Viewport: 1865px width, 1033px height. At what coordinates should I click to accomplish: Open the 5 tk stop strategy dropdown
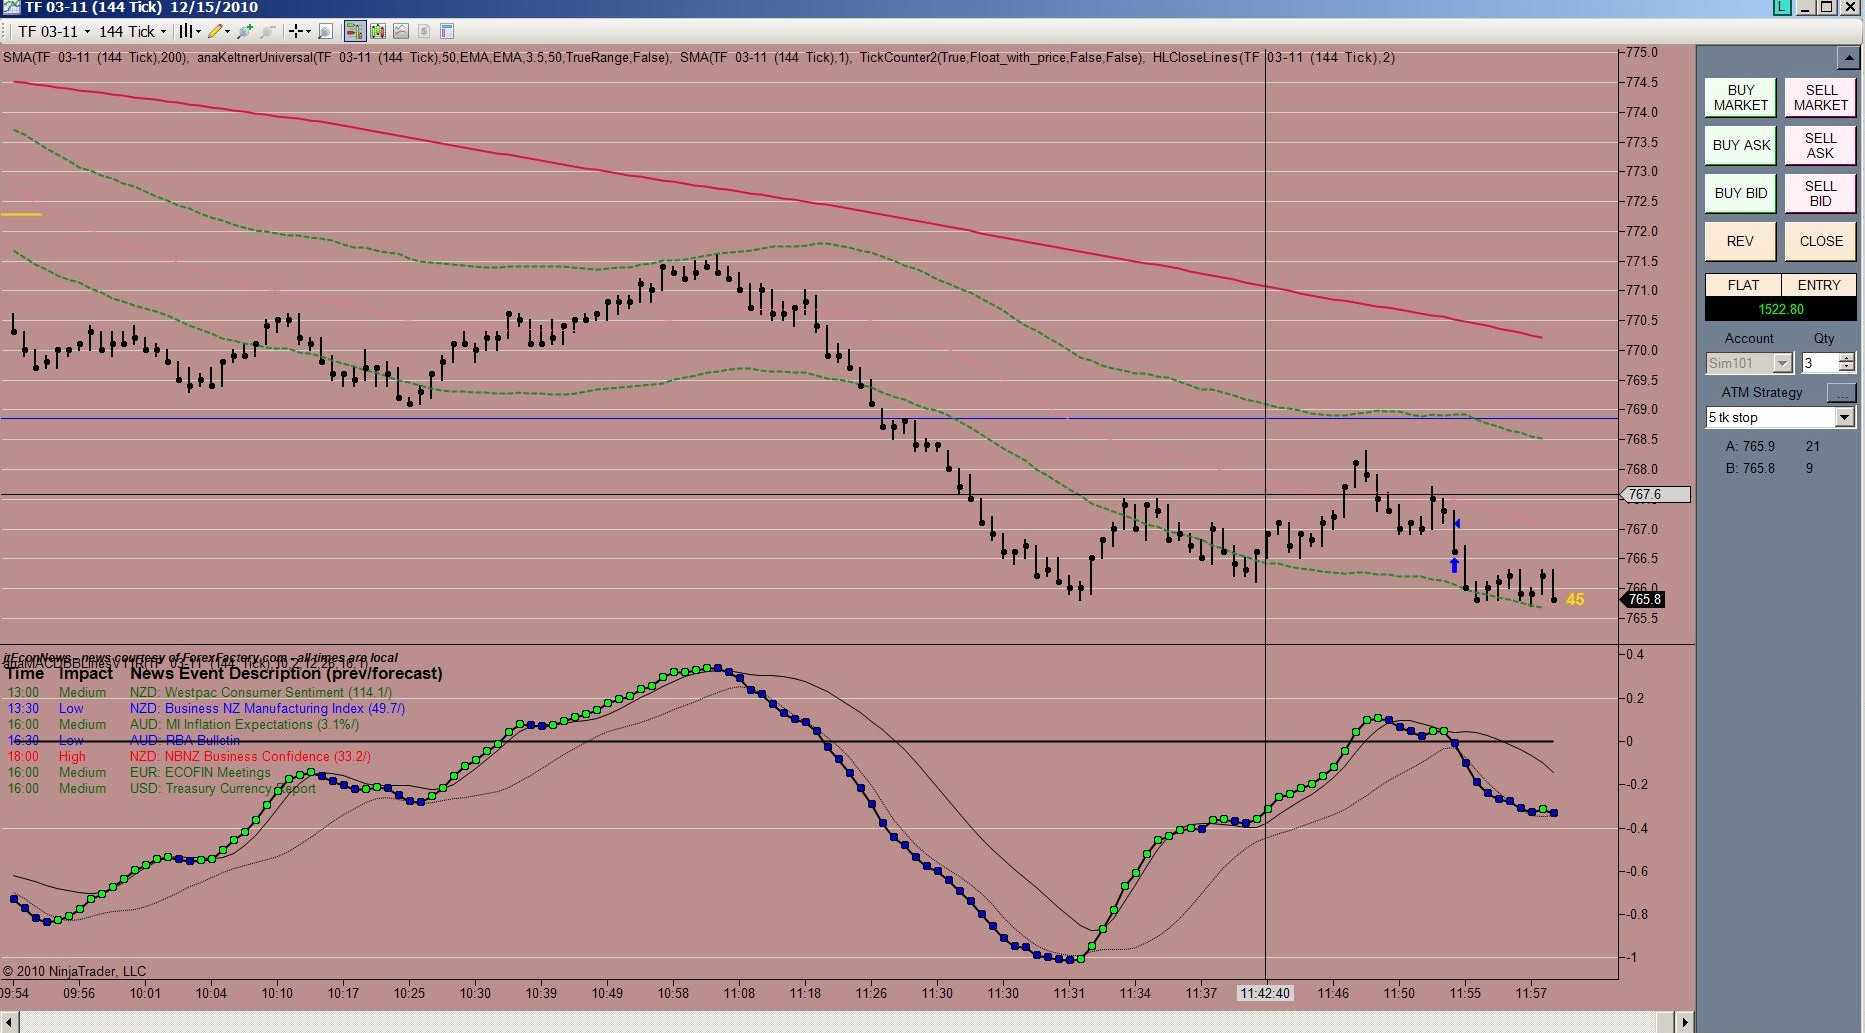tap(1780, 417)
